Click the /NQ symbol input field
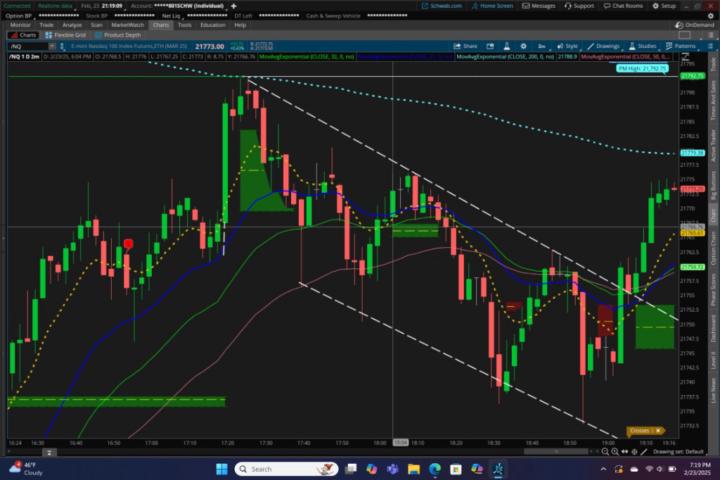The width and height of the screenshot is (720, 480). 28,46
